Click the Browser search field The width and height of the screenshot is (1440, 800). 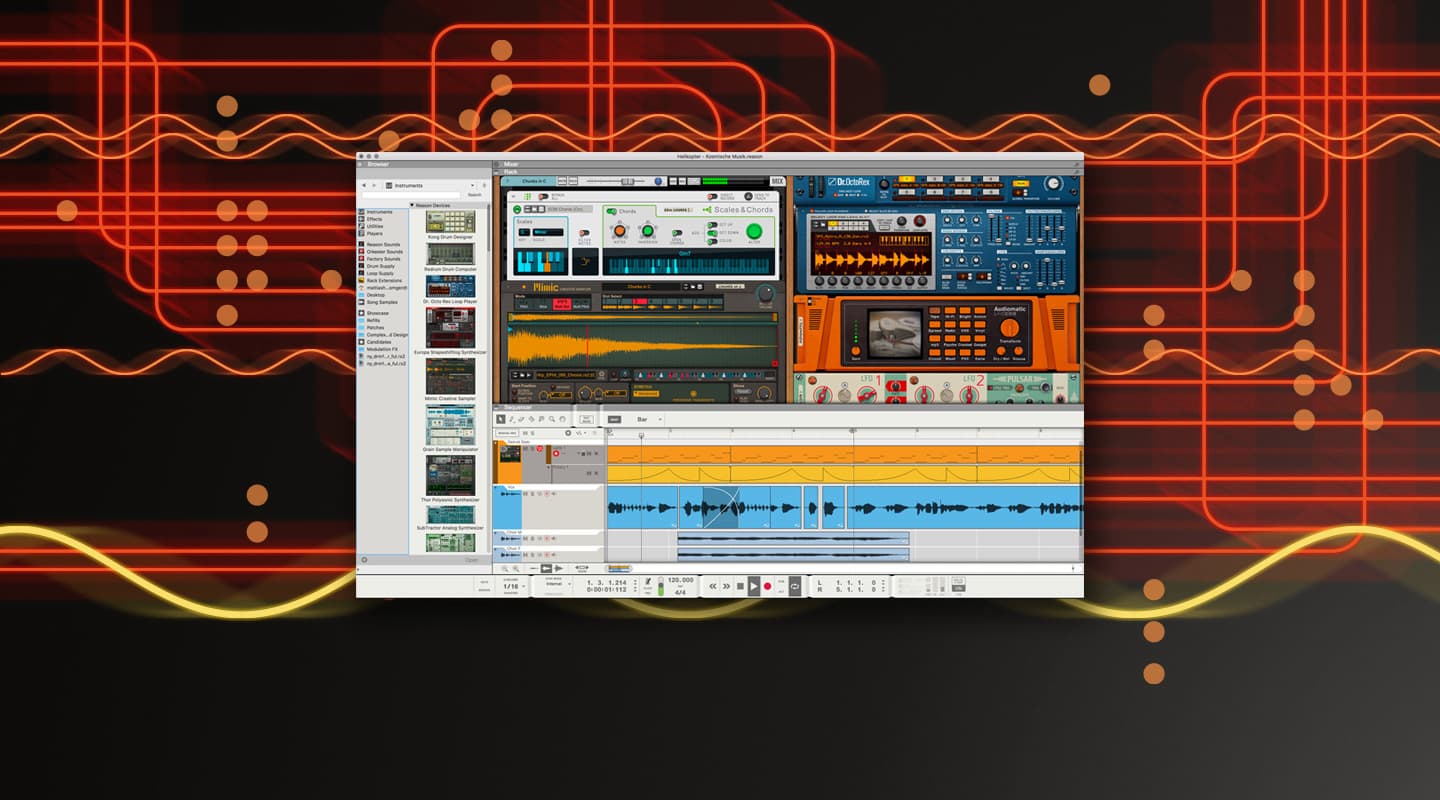coord(411,195)
